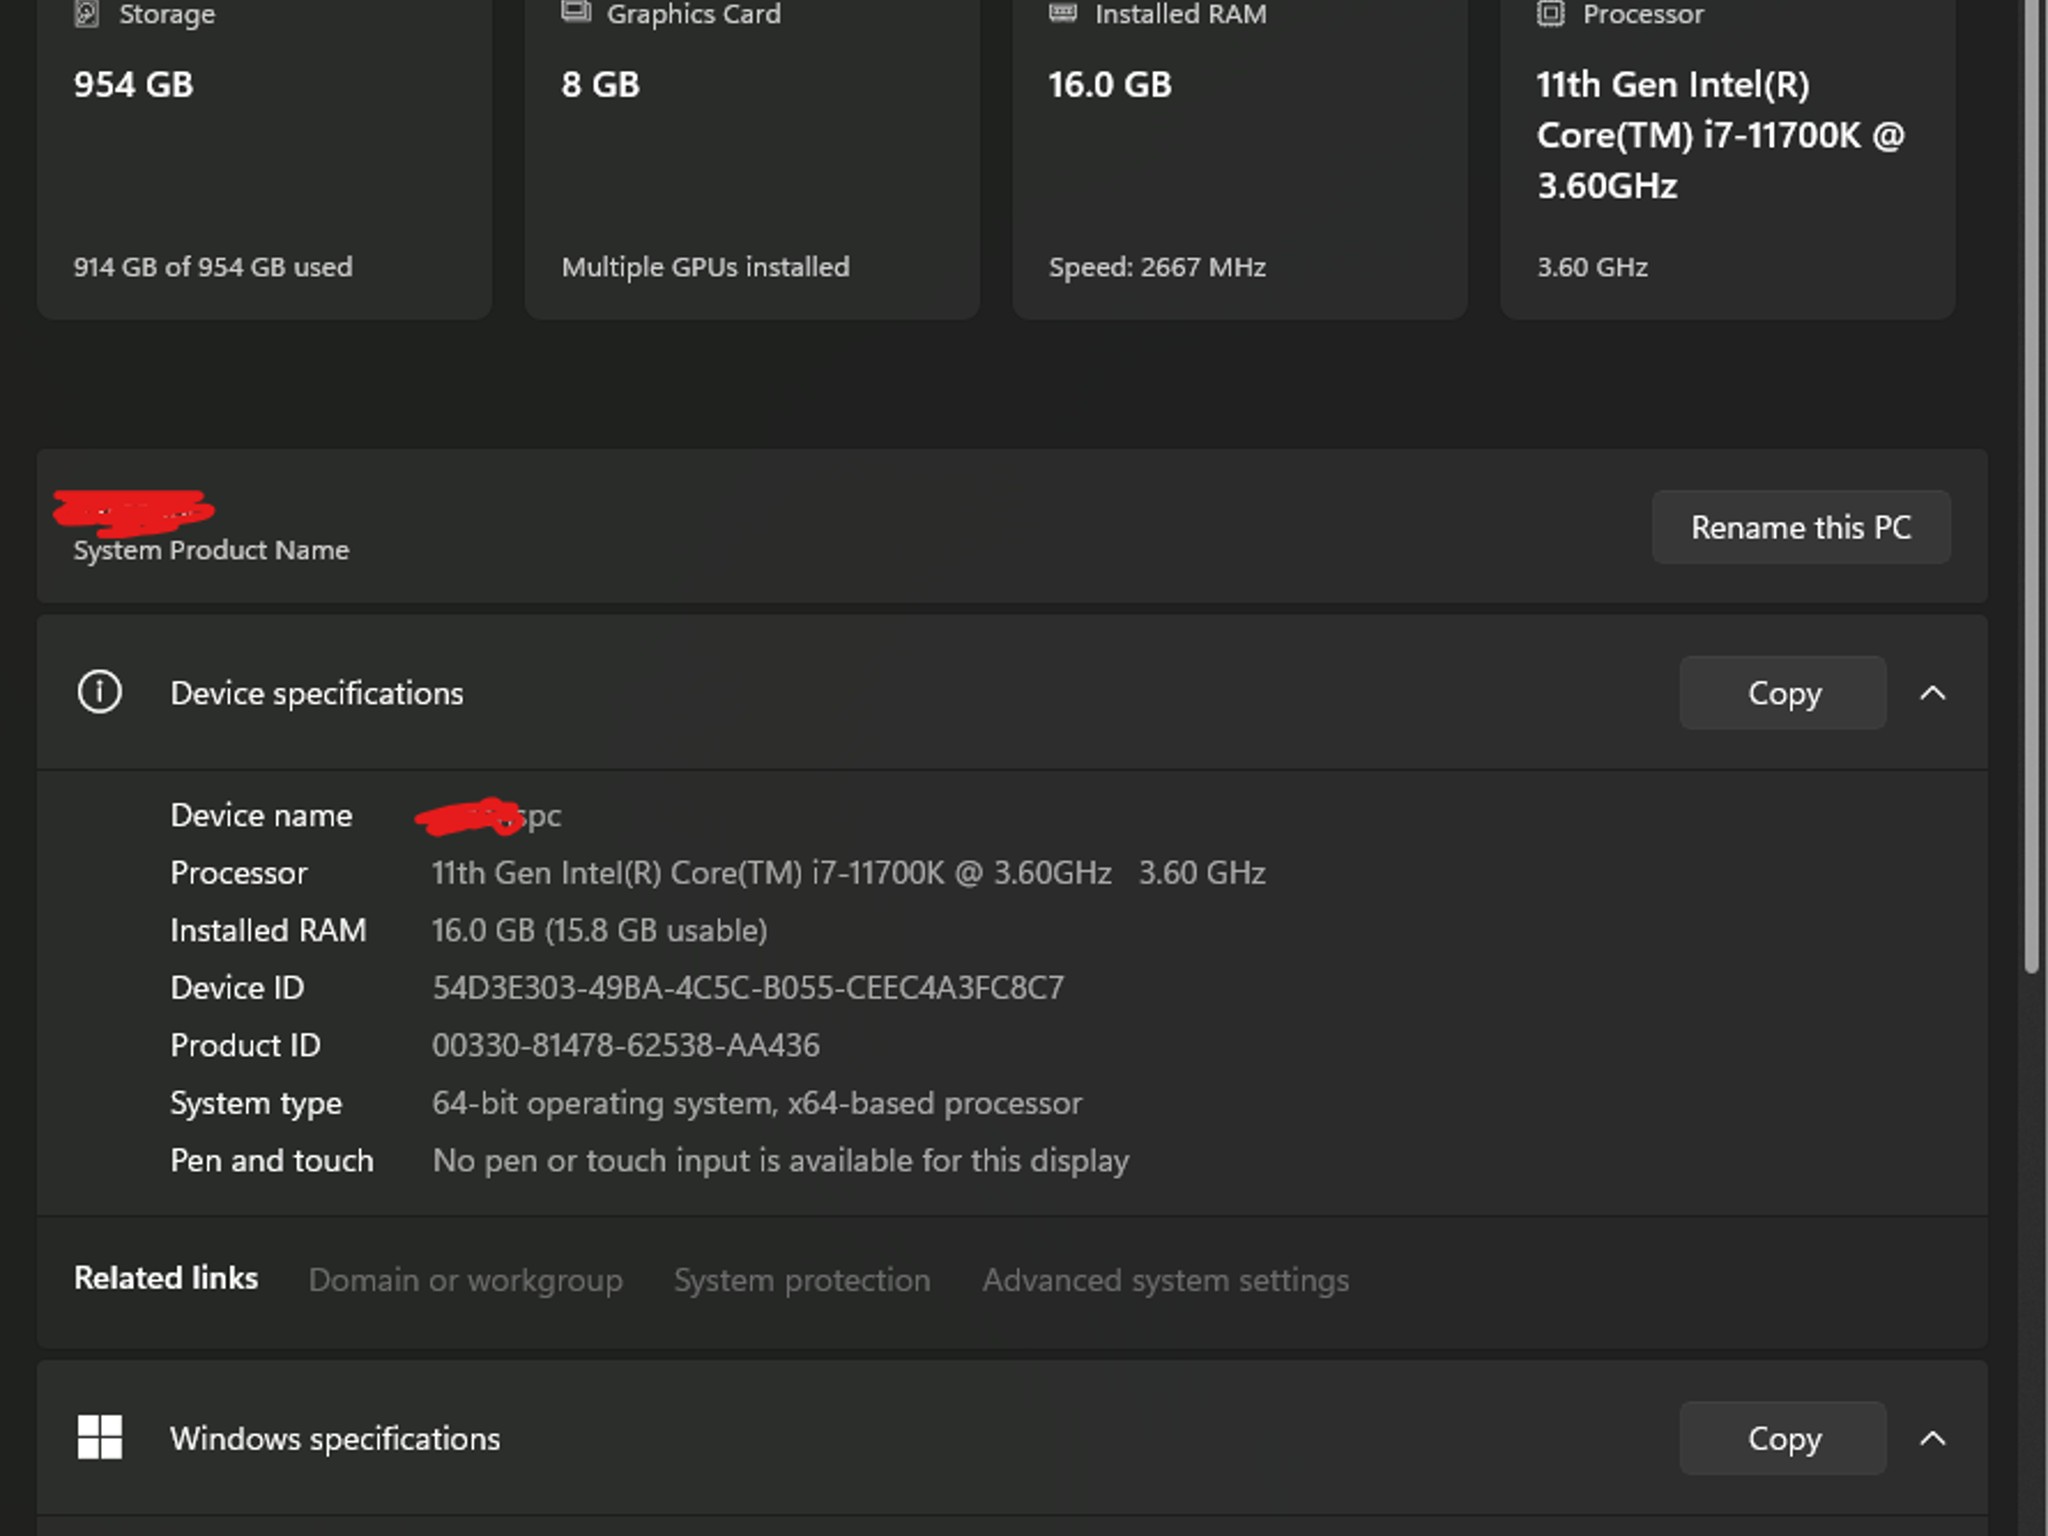This screenshot has height=1536, width=2048.
Task: Copy the Windows specifications details
Action: tap(1783, 1438)
